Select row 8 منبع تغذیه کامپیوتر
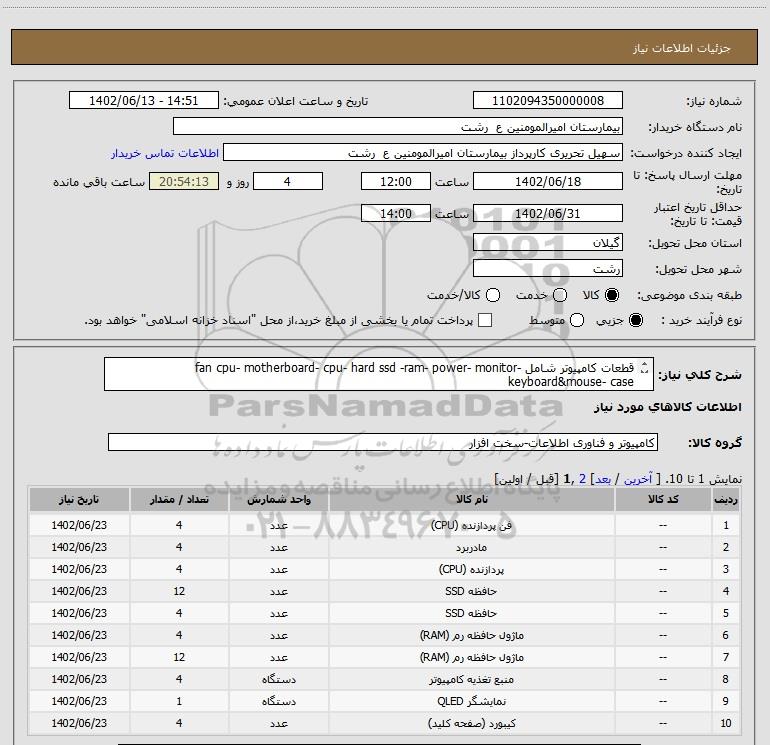This screenshot has width=770, height=745. [384, 679]
